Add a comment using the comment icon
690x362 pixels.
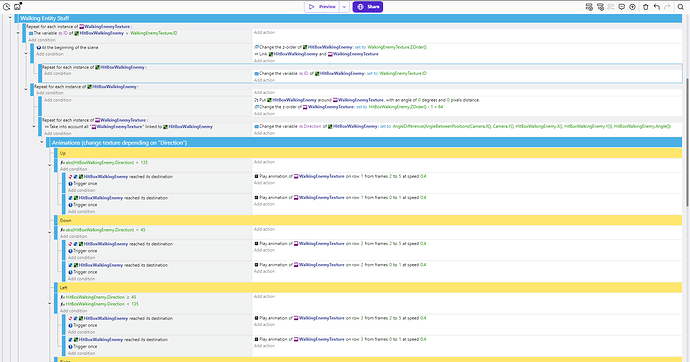point(621,7)
